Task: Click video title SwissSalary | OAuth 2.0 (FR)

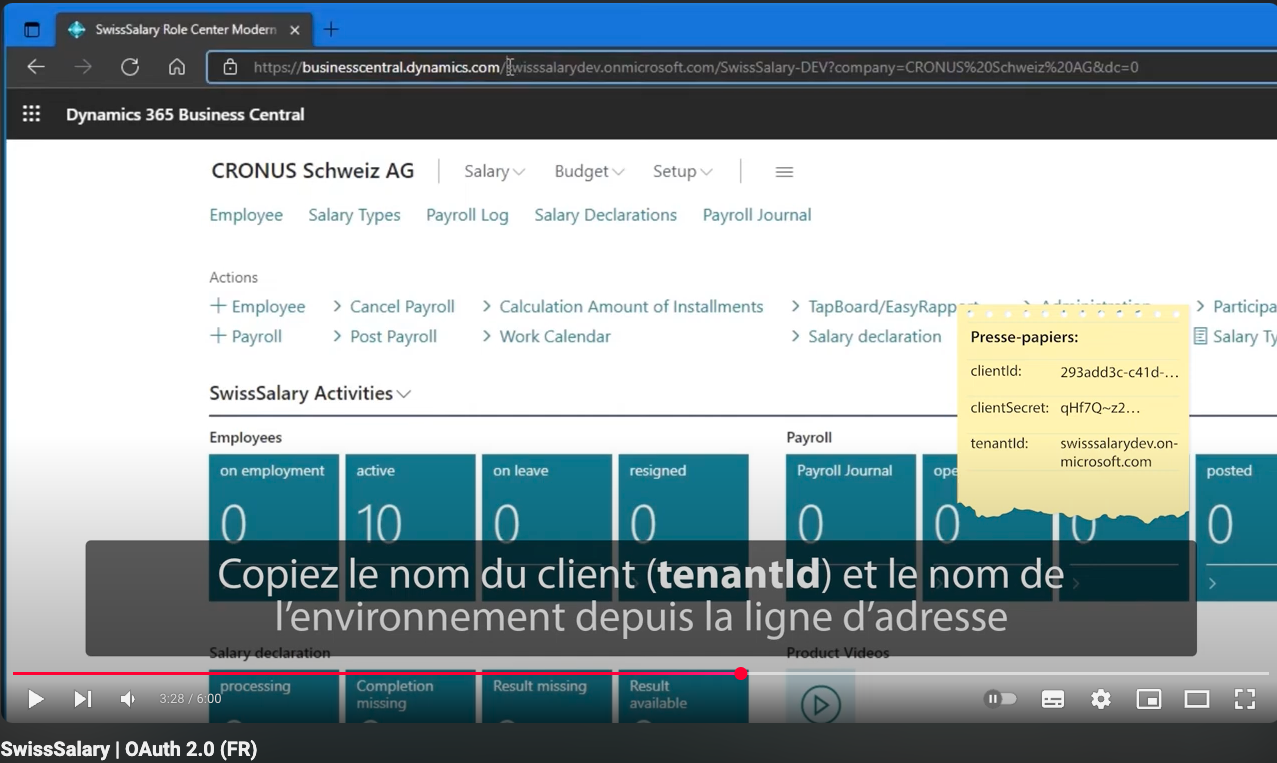Action: [129, 749]
